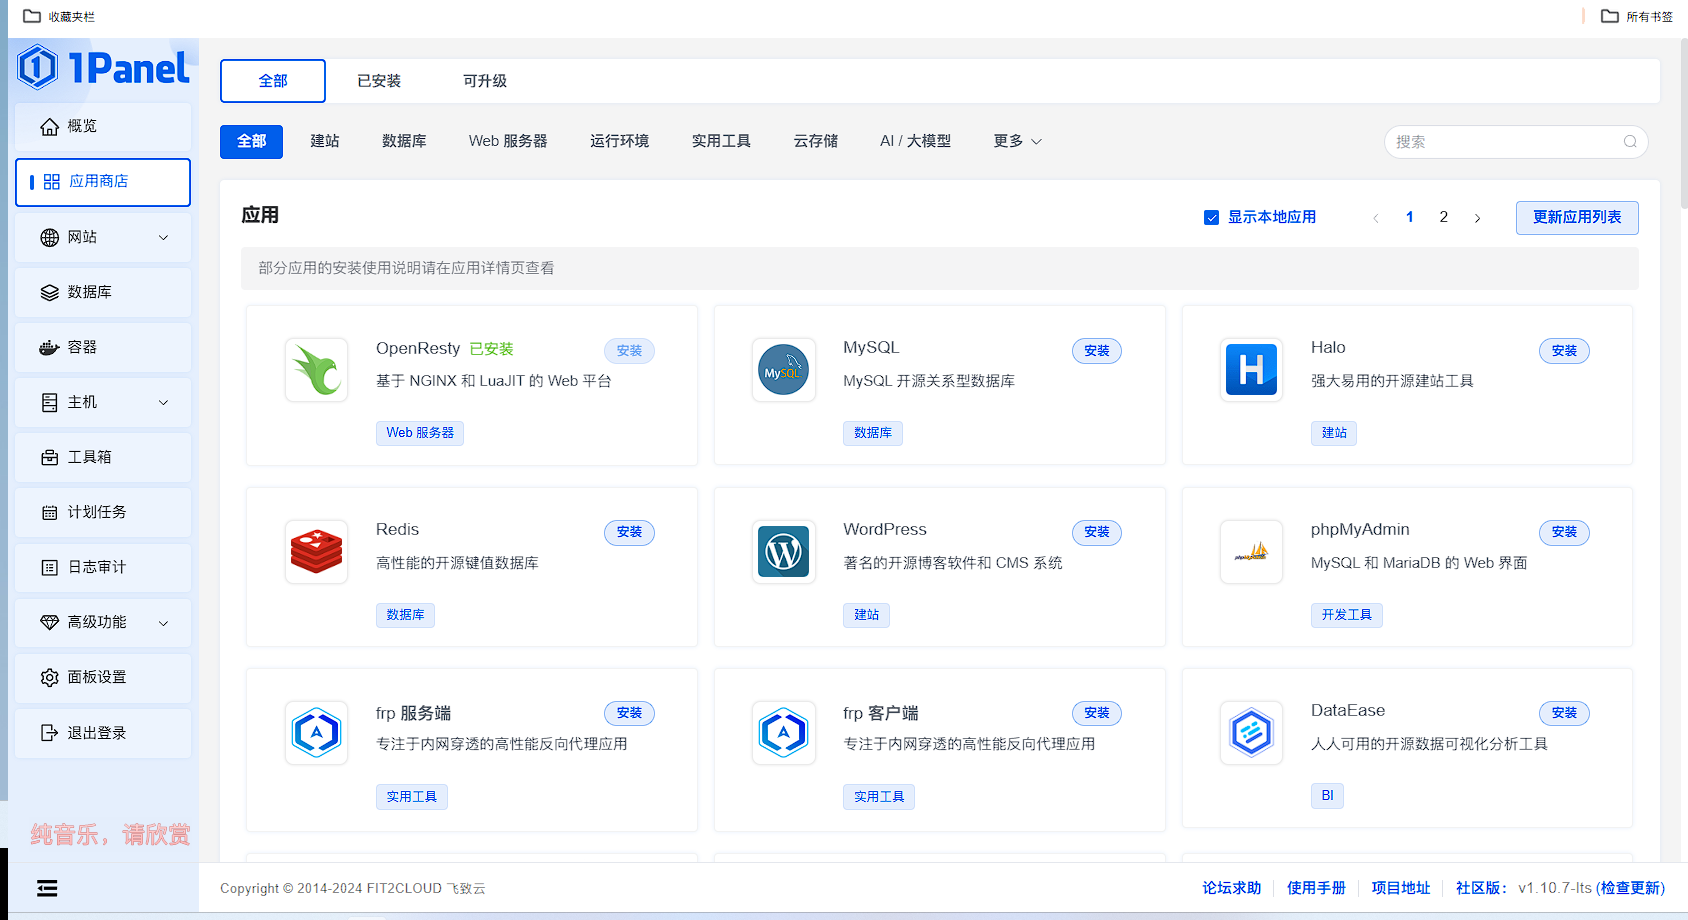Expand the 网站 submenu chevron
Viewport: 1688px width, 920px height.
pyautogui.click(x=164, y=237)
